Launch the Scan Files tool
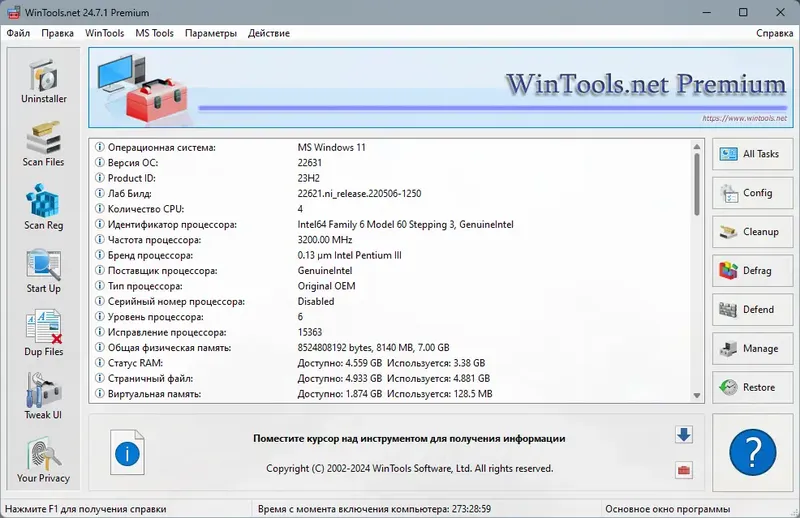 click(43, 144)
